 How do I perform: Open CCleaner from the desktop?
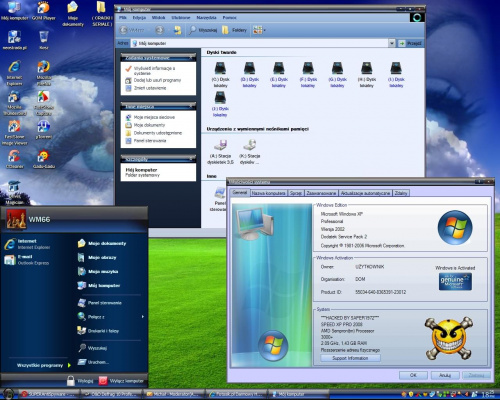[14, 159]
